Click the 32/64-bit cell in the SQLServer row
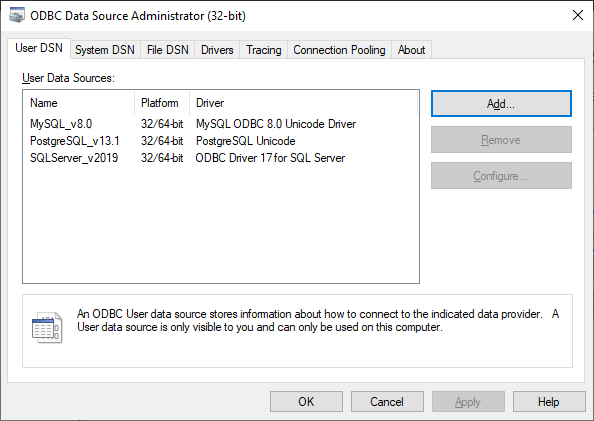The height and width of the screenshot is (421, 594). pos(162,158)
